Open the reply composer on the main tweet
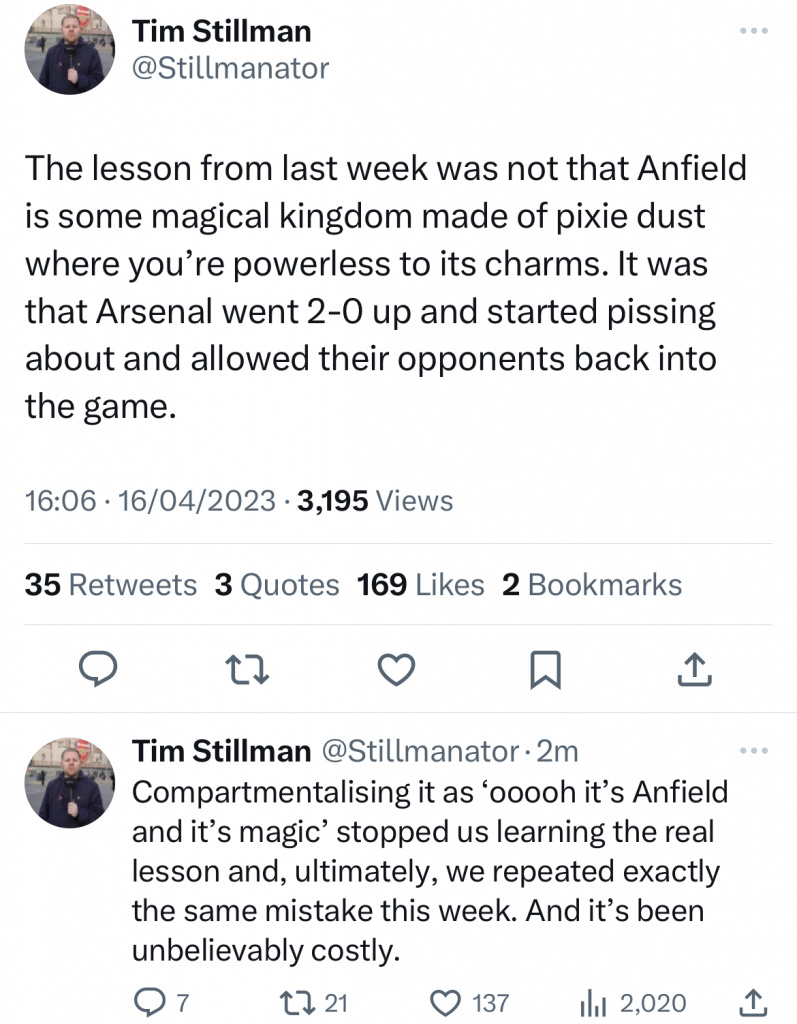This screenshot has width=797, height=1024. click(98, 669)
